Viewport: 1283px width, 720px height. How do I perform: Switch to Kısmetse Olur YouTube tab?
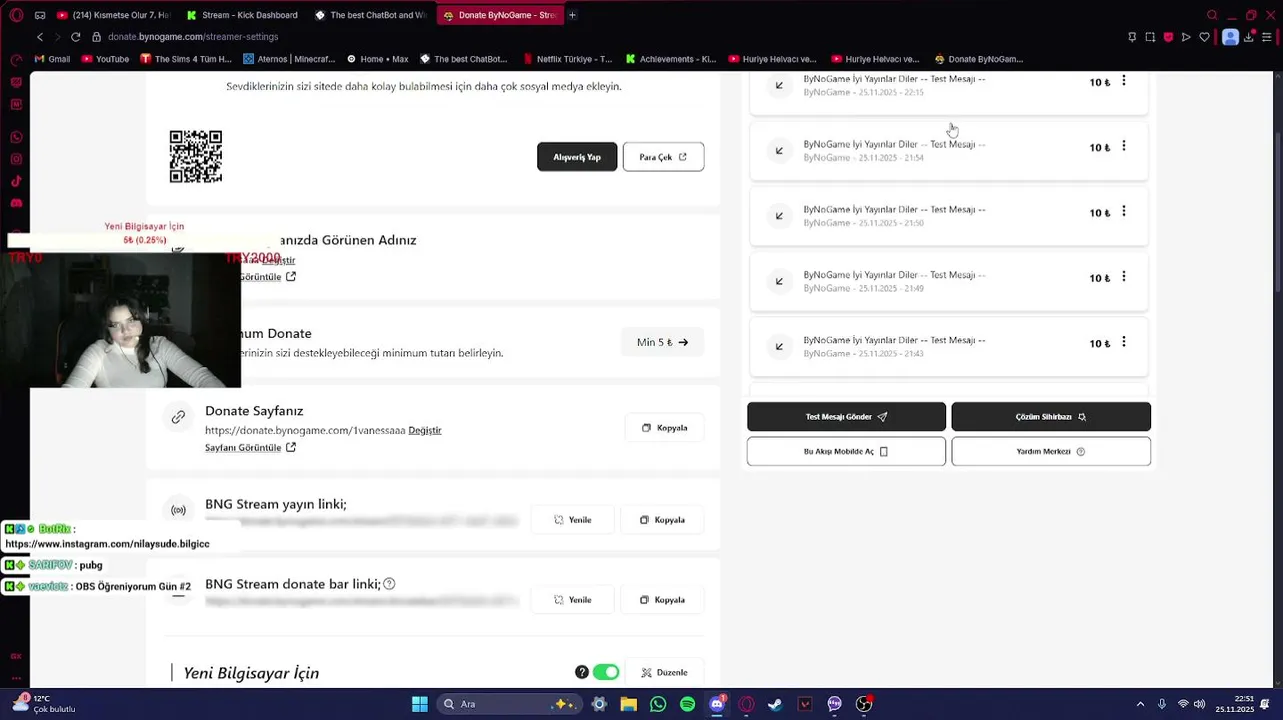114,15
